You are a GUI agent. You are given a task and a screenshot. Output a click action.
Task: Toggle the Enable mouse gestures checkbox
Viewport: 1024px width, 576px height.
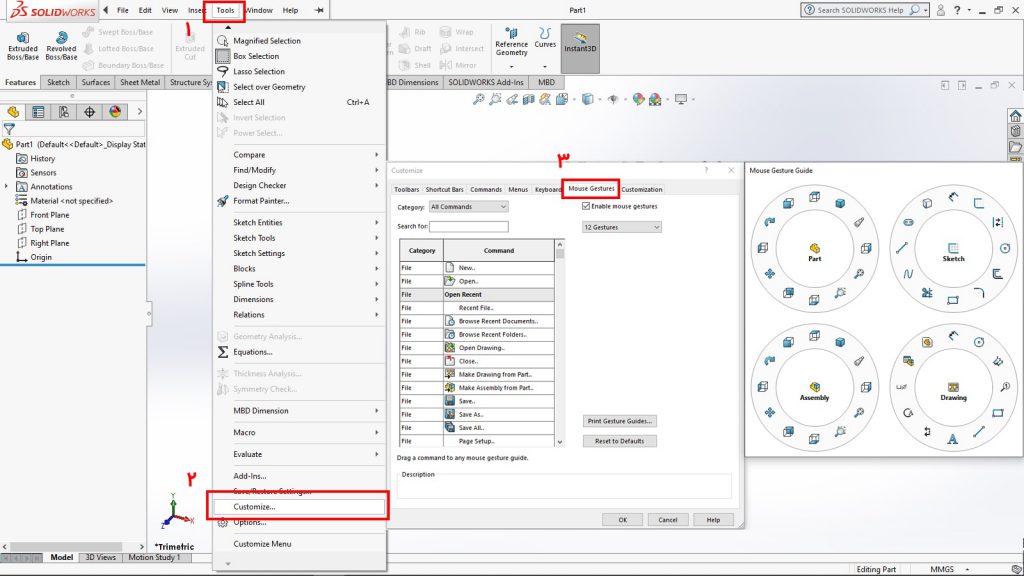586,206
